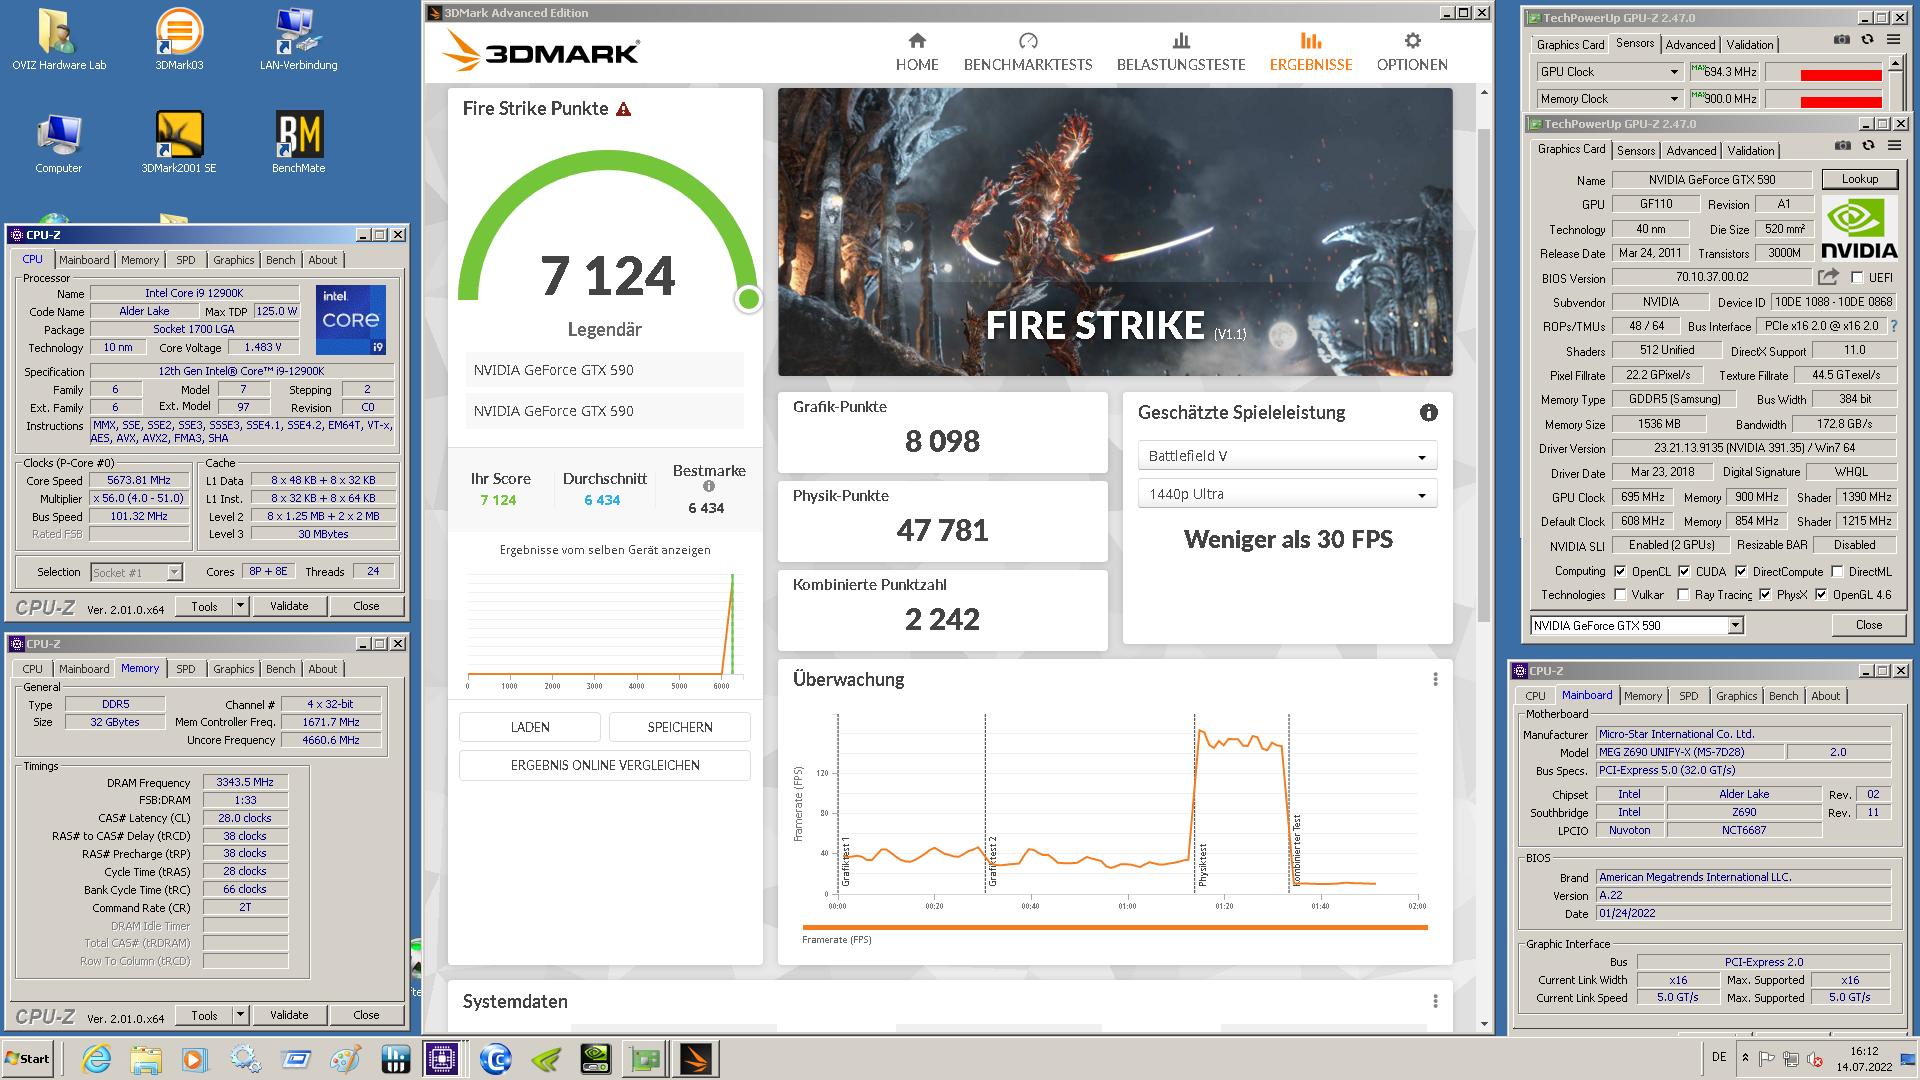Screen dimensions: 1920x1080
Task: Click the Lookup button in GPU-Z
Action: point(1860,179)
